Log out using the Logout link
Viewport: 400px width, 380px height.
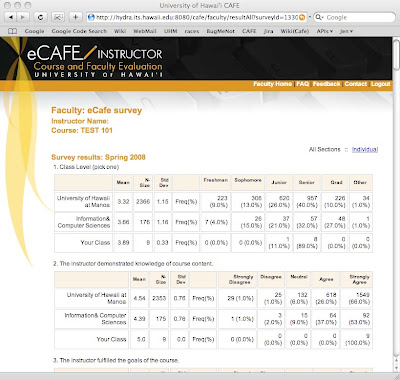coord(380,84)
